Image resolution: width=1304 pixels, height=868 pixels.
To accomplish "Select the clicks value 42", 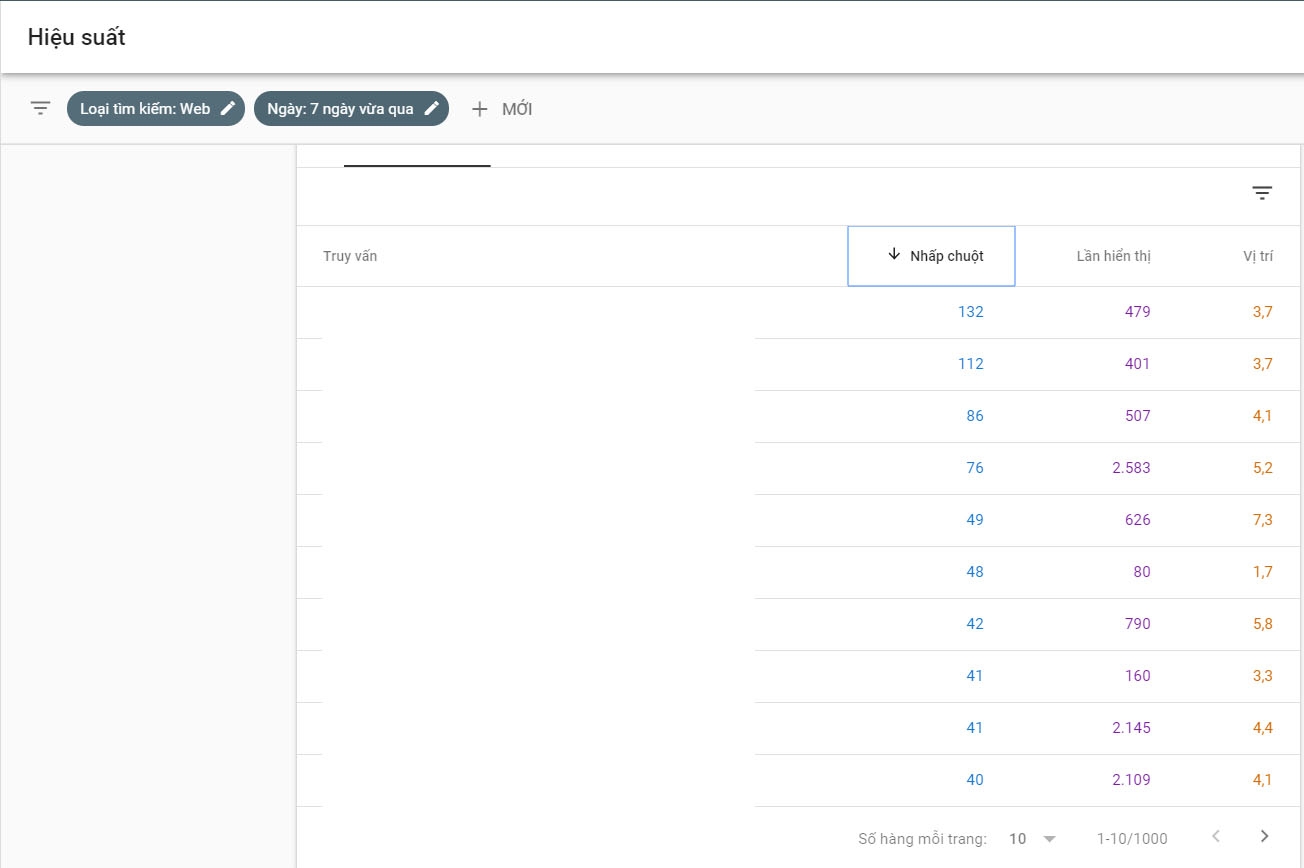I will (975, 624).
